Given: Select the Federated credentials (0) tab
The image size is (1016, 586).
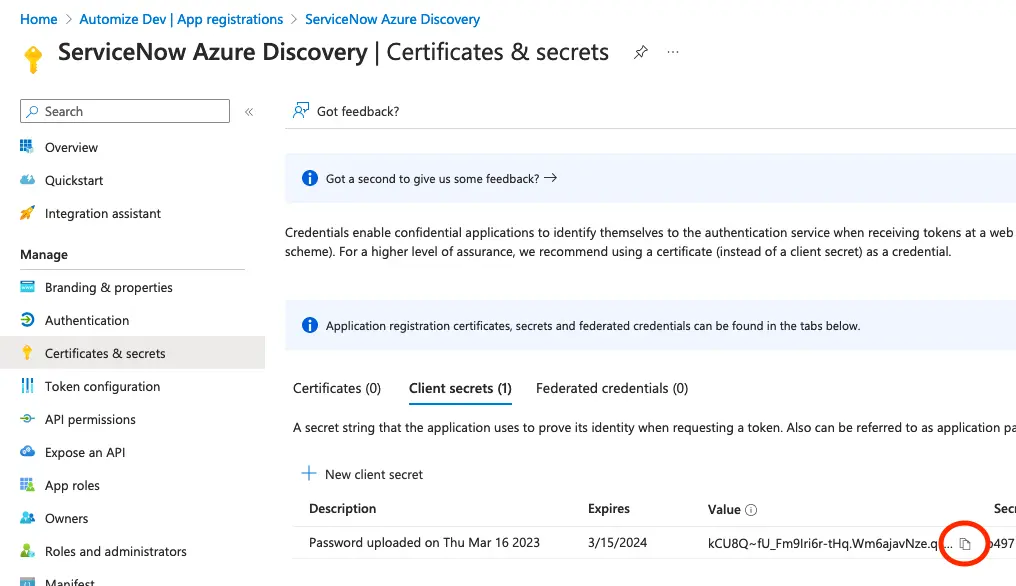Looking at the screenshot, I should (612, 388).
